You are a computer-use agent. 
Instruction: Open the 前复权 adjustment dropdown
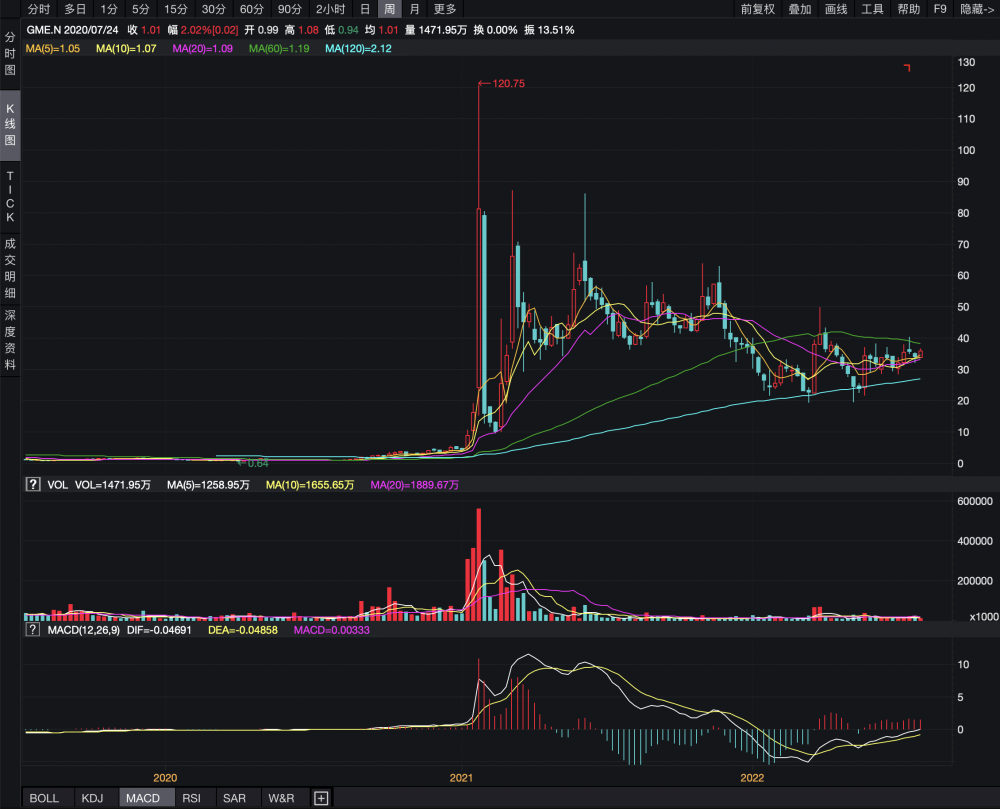tap(757, 9)
